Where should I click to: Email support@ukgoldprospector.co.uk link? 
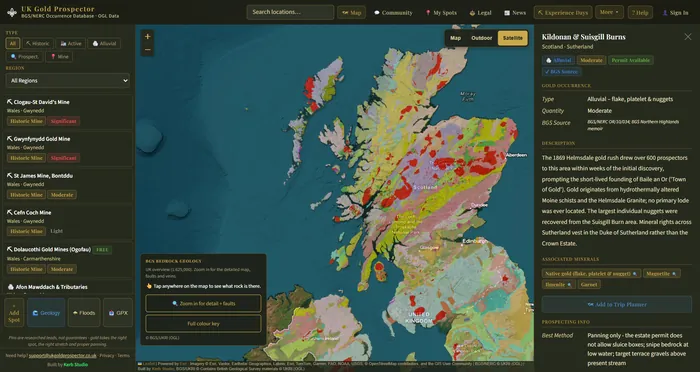coord(62,355)
